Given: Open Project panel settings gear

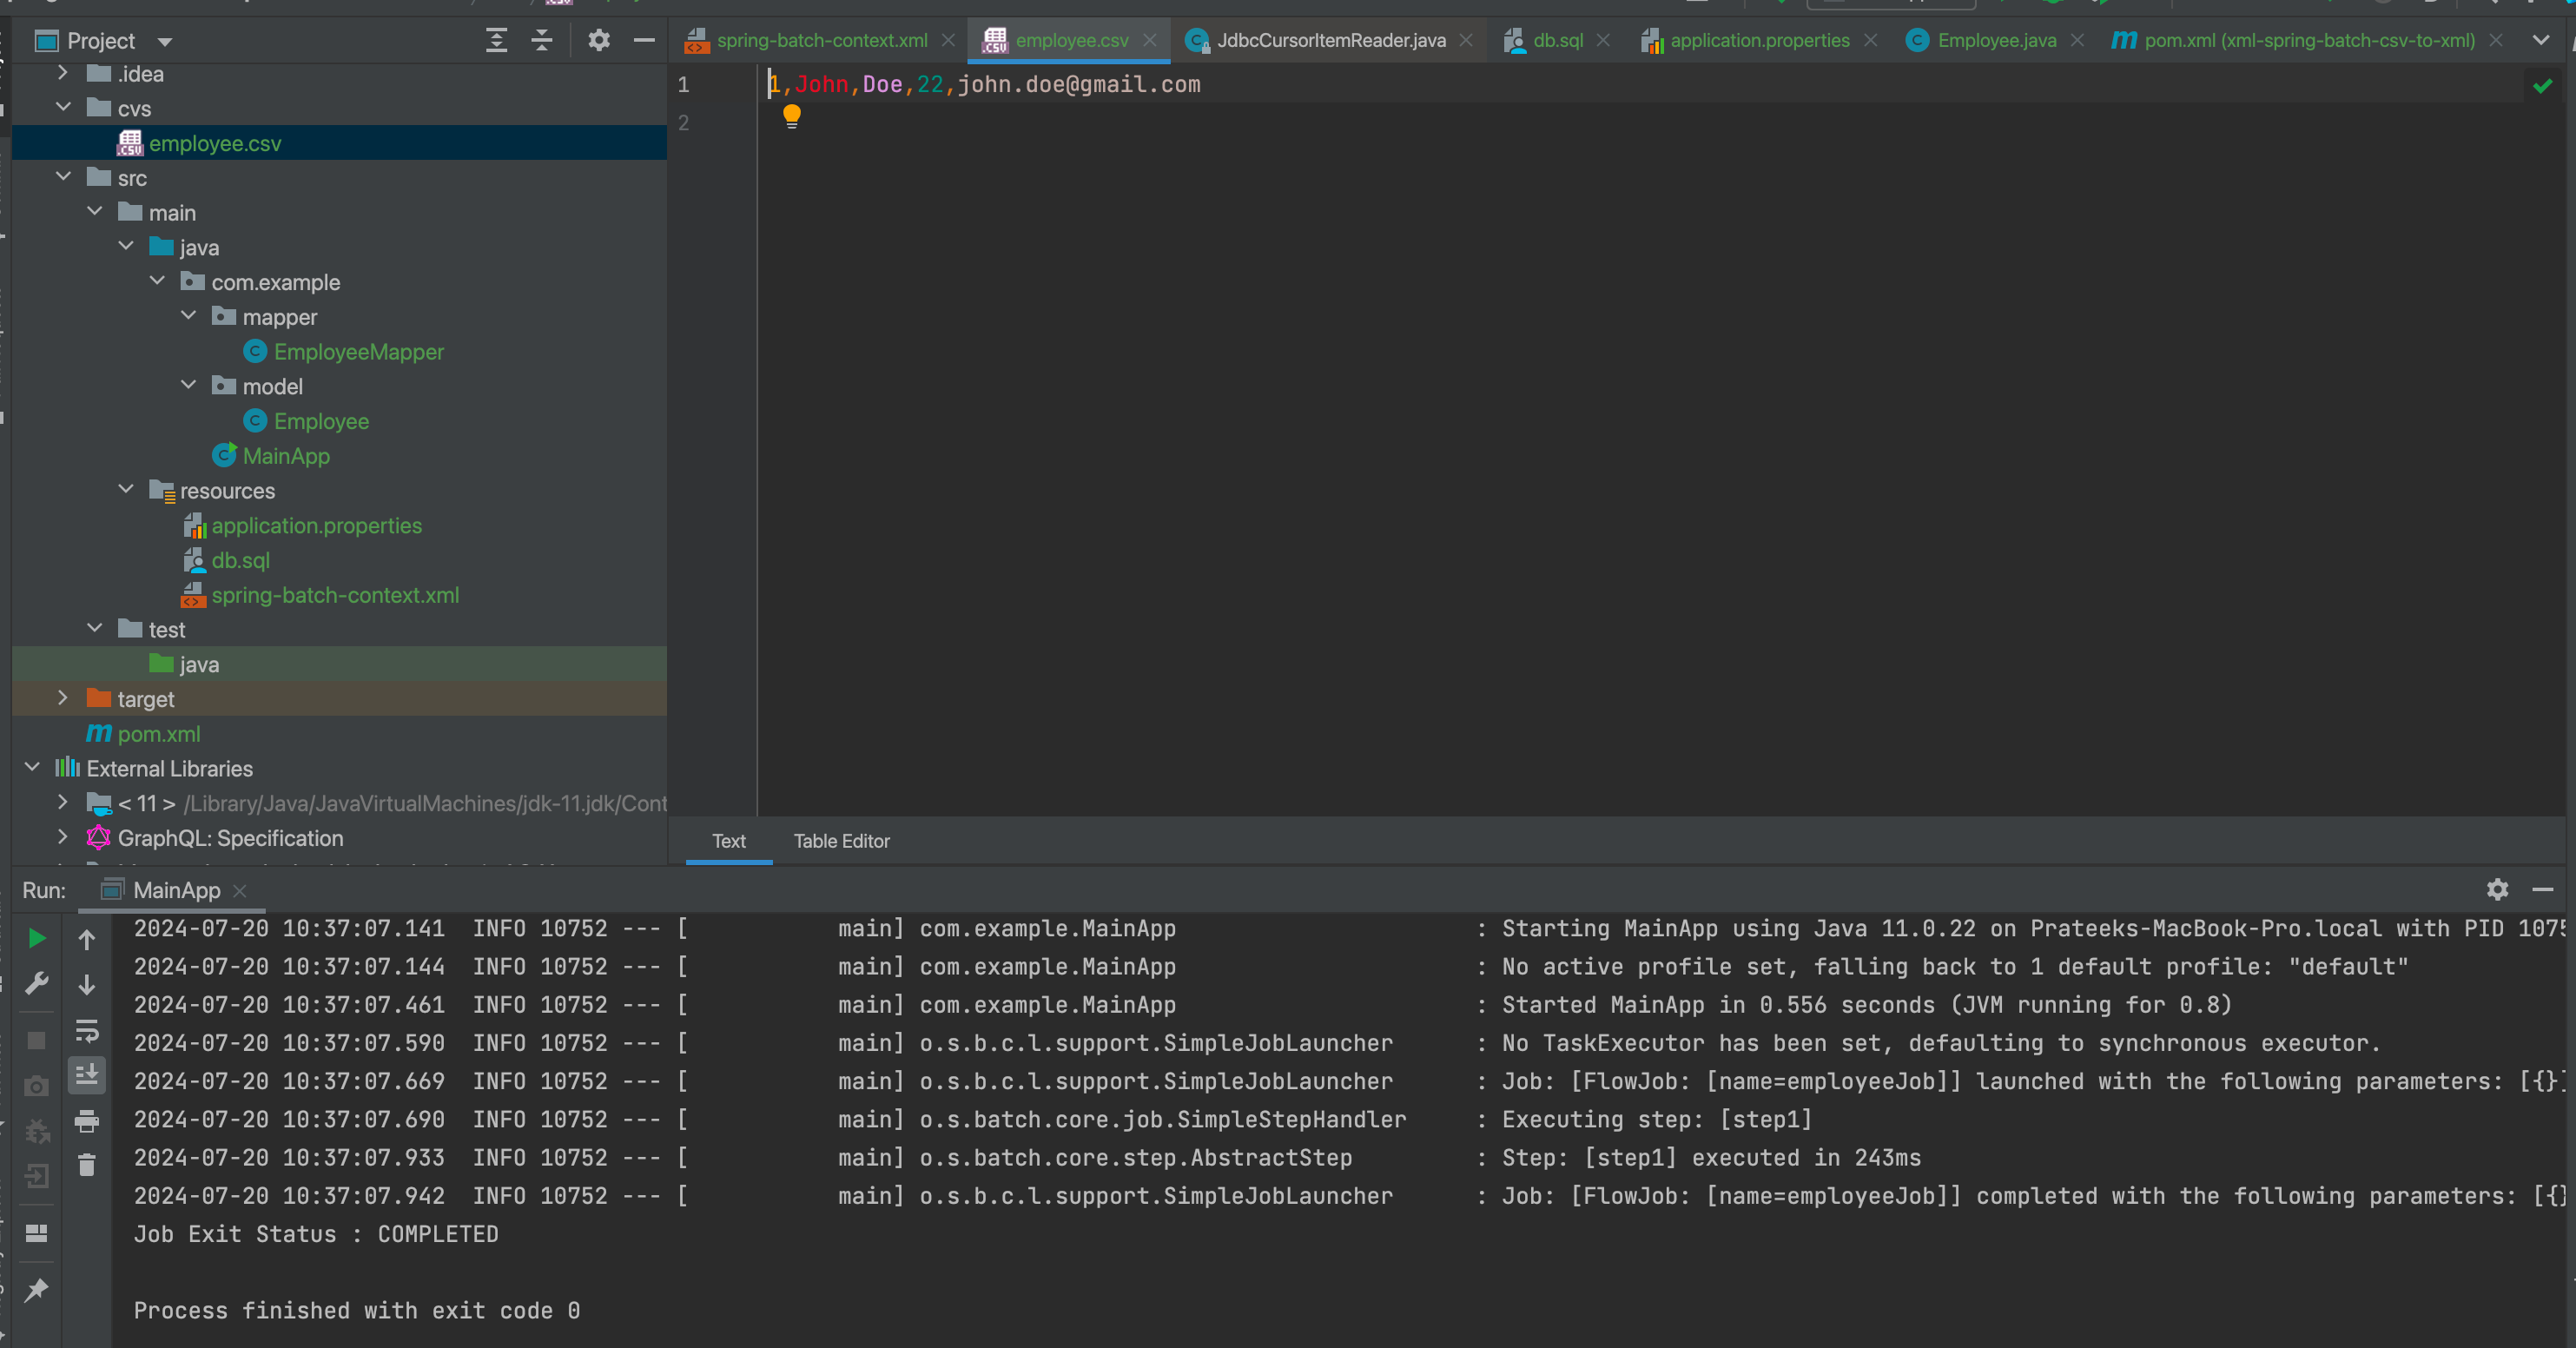Looking at the screenshot, I should tap(598, 41).
